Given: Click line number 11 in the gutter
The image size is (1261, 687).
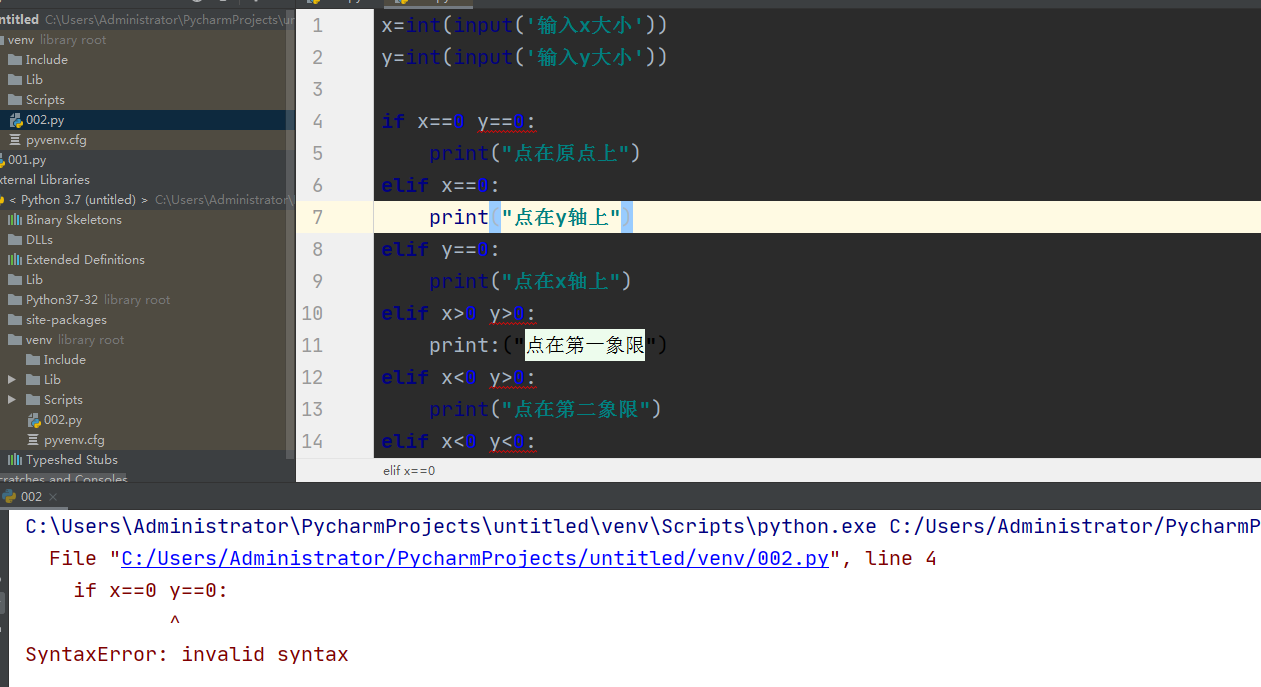Looking at the screenshot, I should [312, 345].
